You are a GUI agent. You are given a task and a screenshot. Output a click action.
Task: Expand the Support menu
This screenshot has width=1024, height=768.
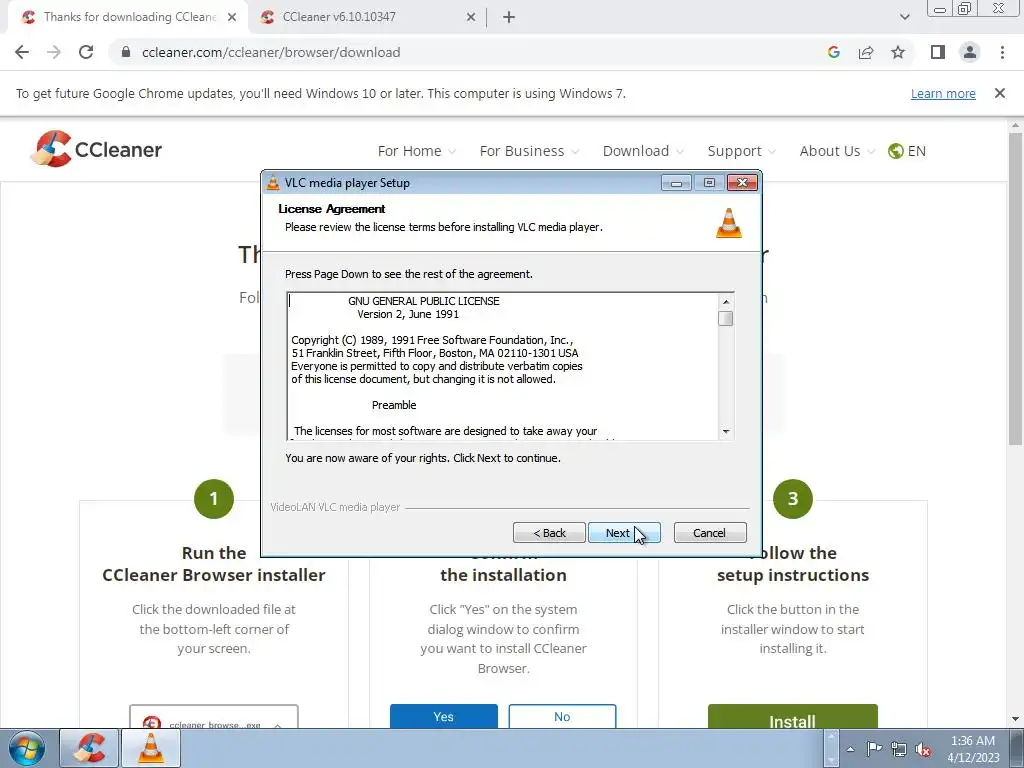tap(741, 151)
